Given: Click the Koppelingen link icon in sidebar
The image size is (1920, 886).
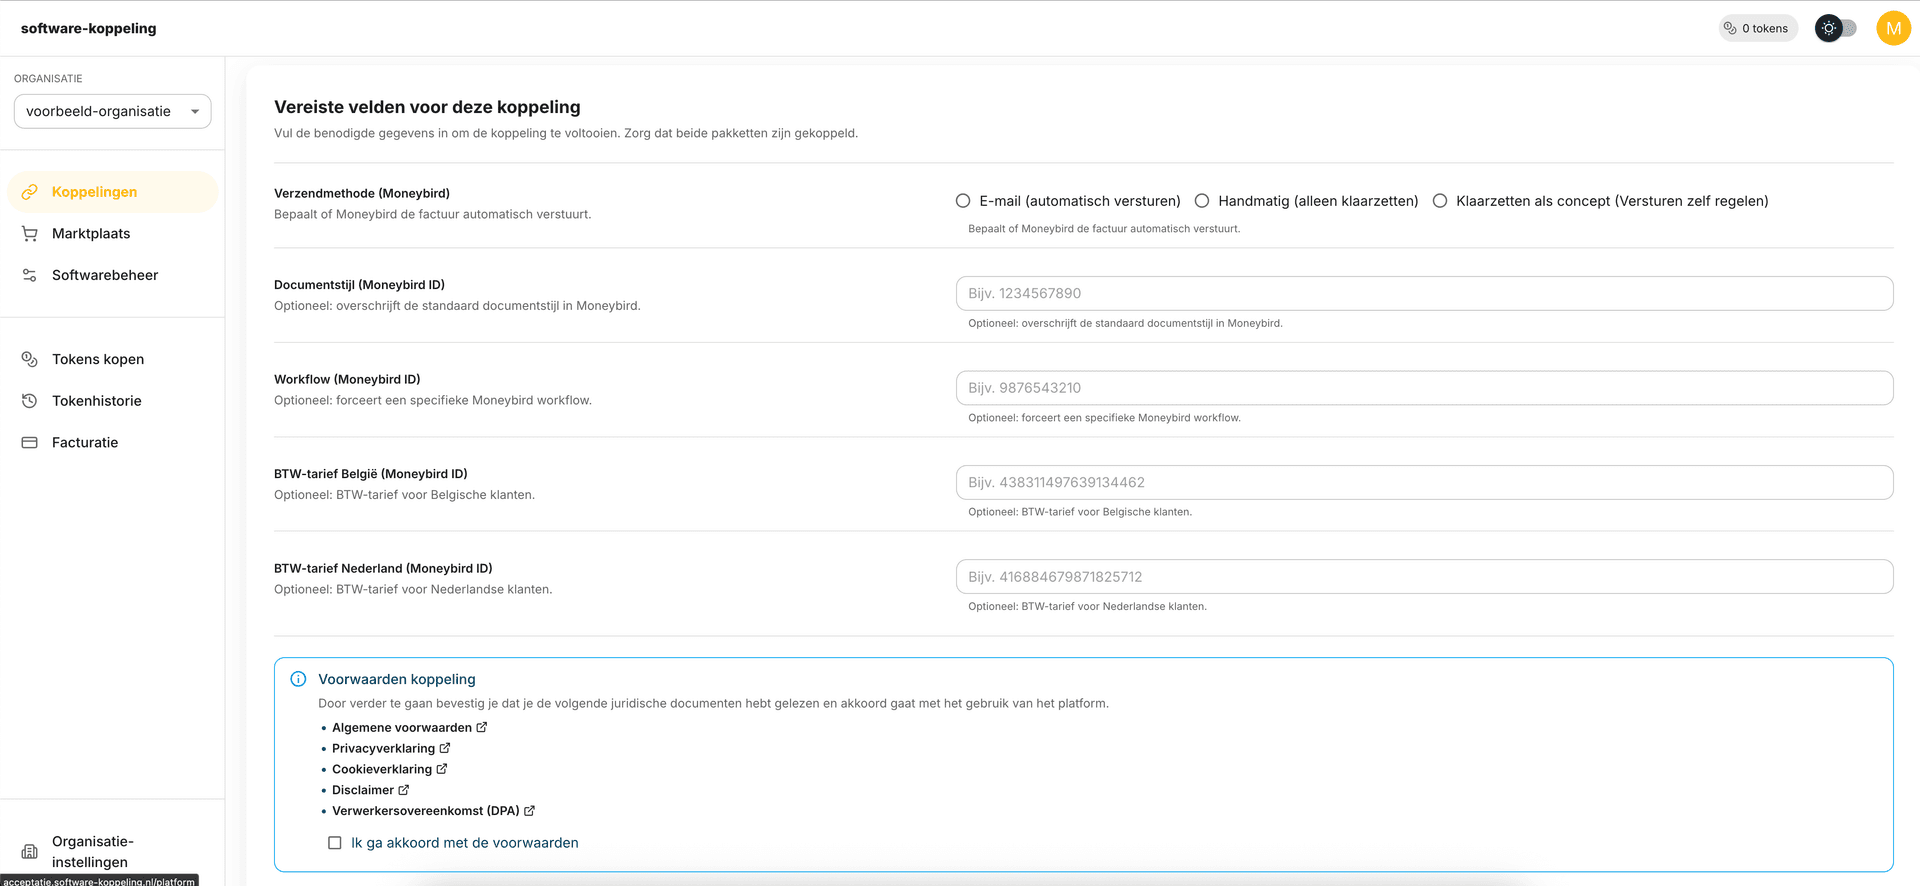Looking at the screenshot, I should click(x=30, y=192).
